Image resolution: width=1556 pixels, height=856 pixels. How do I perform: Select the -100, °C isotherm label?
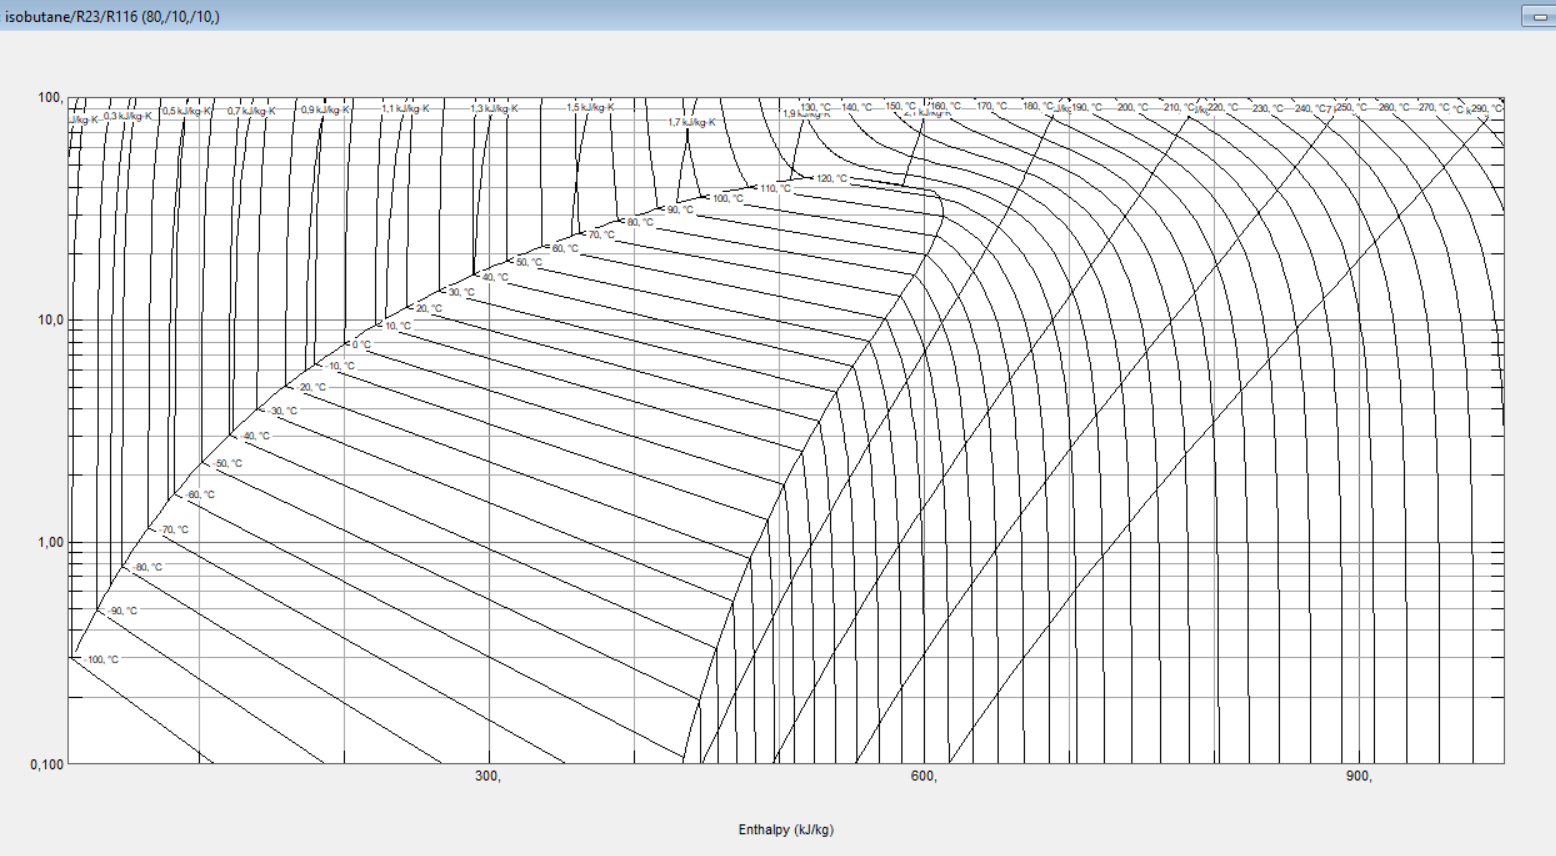pos(101,660)
